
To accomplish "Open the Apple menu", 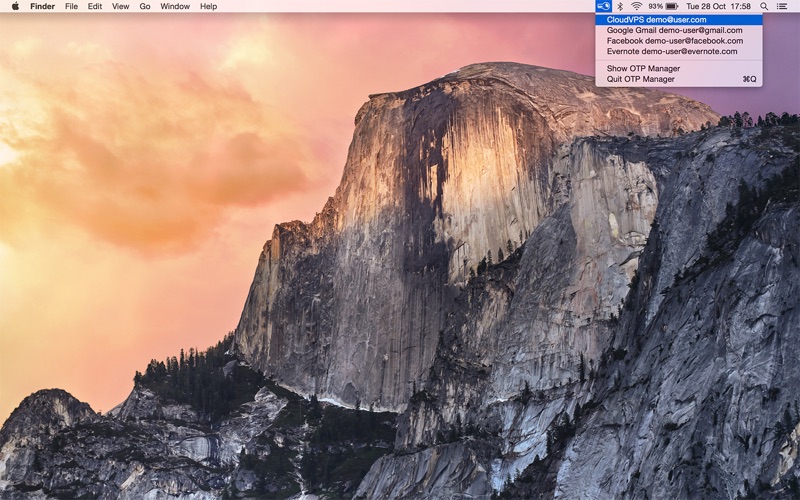I will click(x=15, y=6).
